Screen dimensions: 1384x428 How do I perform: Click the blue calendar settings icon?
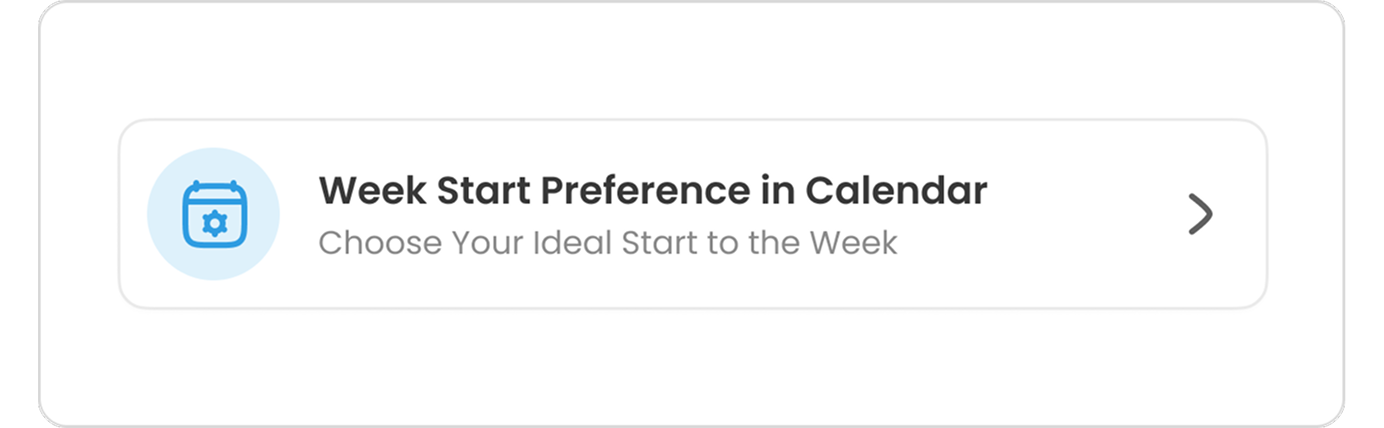[214, 214]
